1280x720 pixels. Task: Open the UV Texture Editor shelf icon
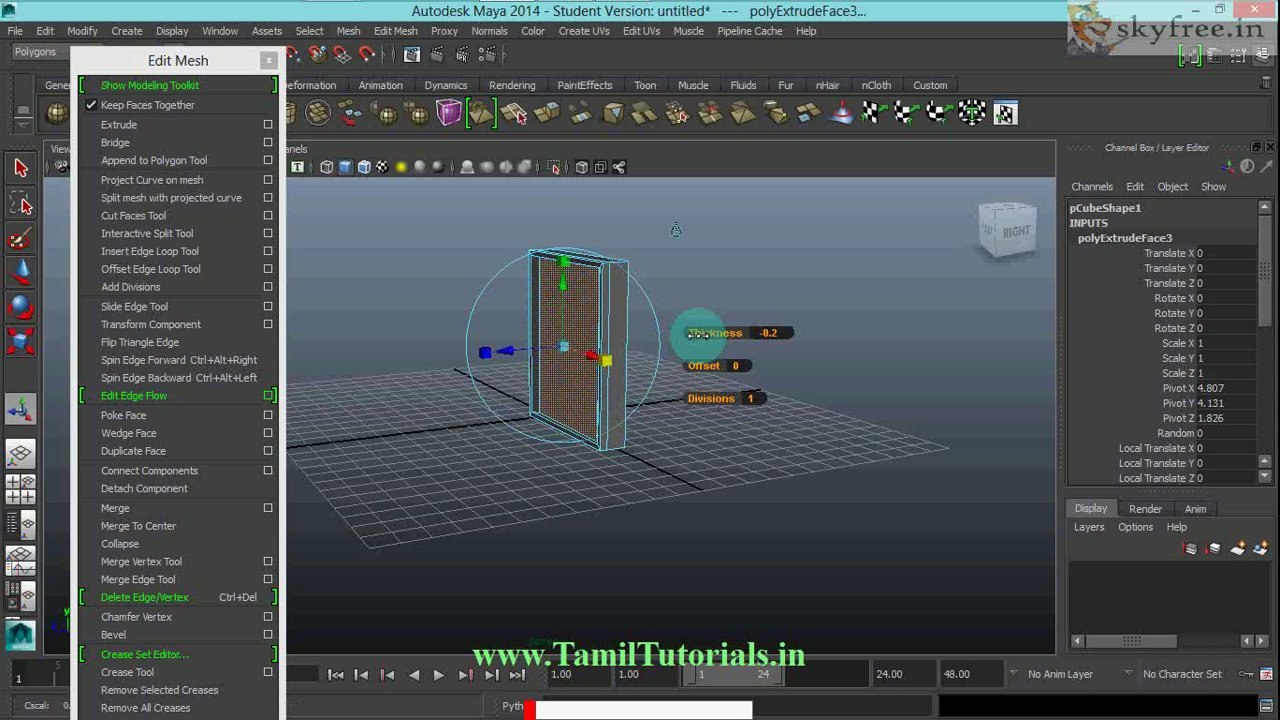[1005, 113]
